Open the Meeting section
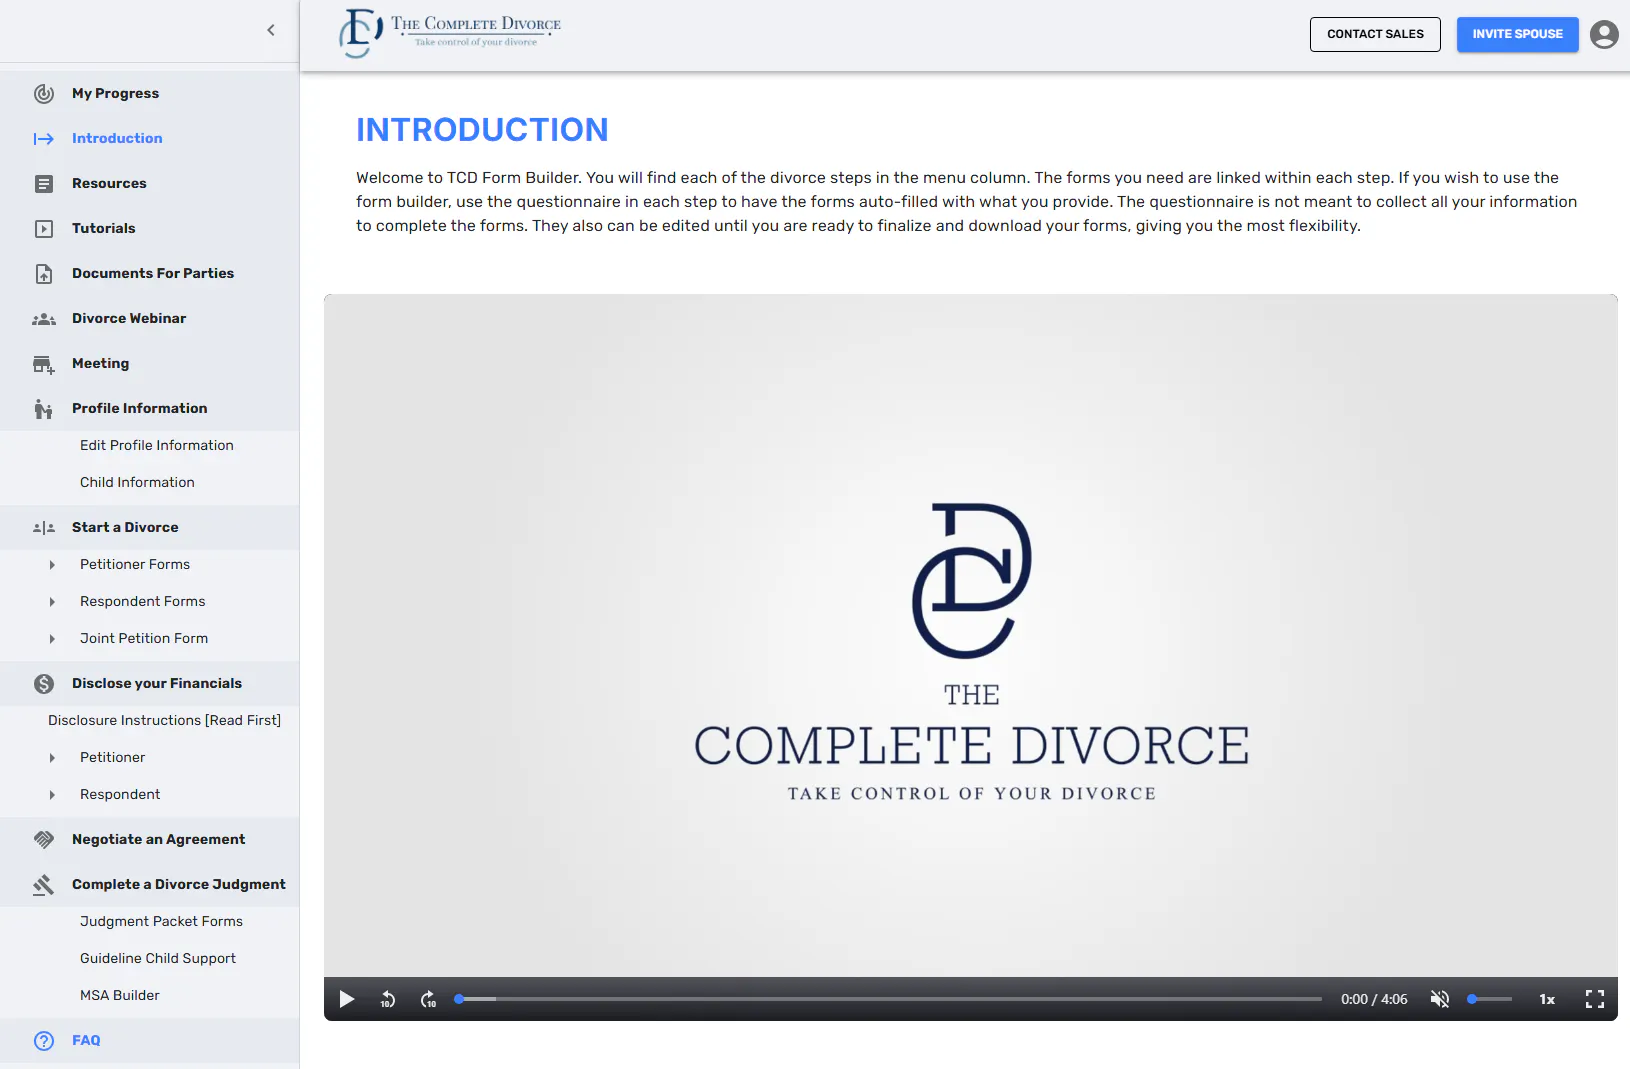 pyautogui.click(x=100, y=364)
